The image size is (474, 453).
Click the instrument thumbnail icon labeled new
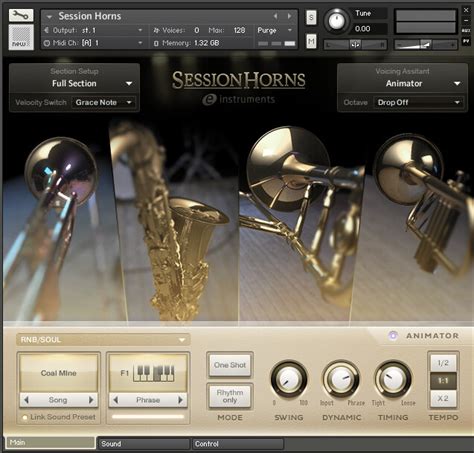[x=21, y=37]
